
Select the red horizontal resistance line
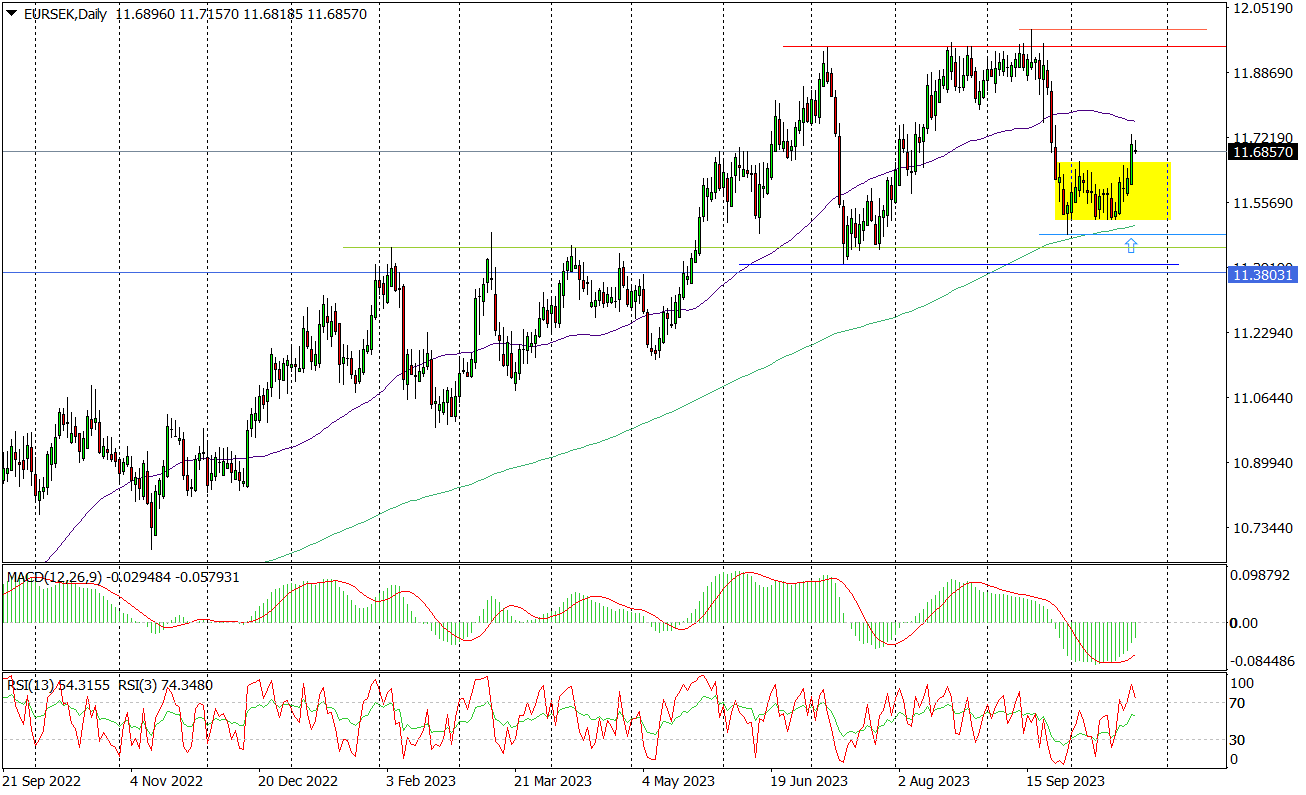click(1004, 46)
